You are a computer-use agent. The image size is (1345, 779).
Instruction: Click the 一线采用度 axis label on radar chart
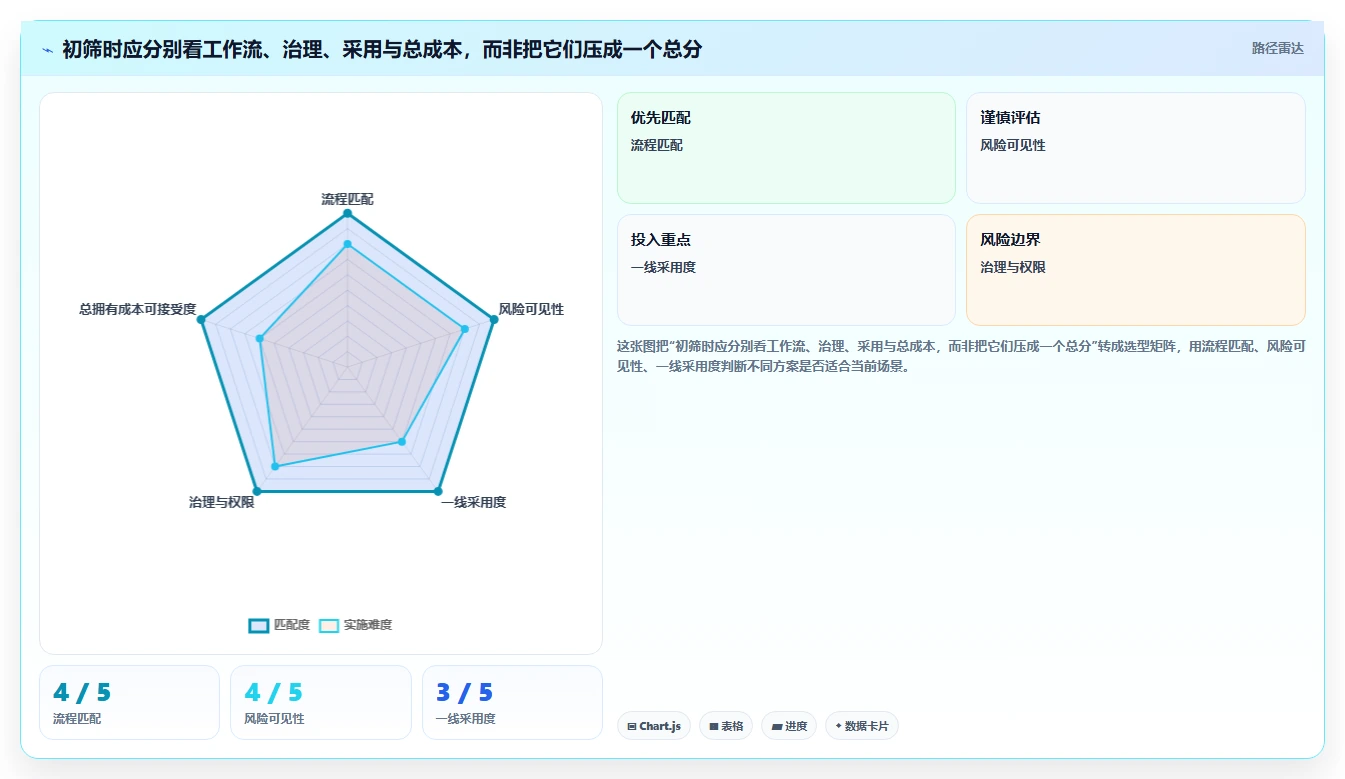(473, 502)
